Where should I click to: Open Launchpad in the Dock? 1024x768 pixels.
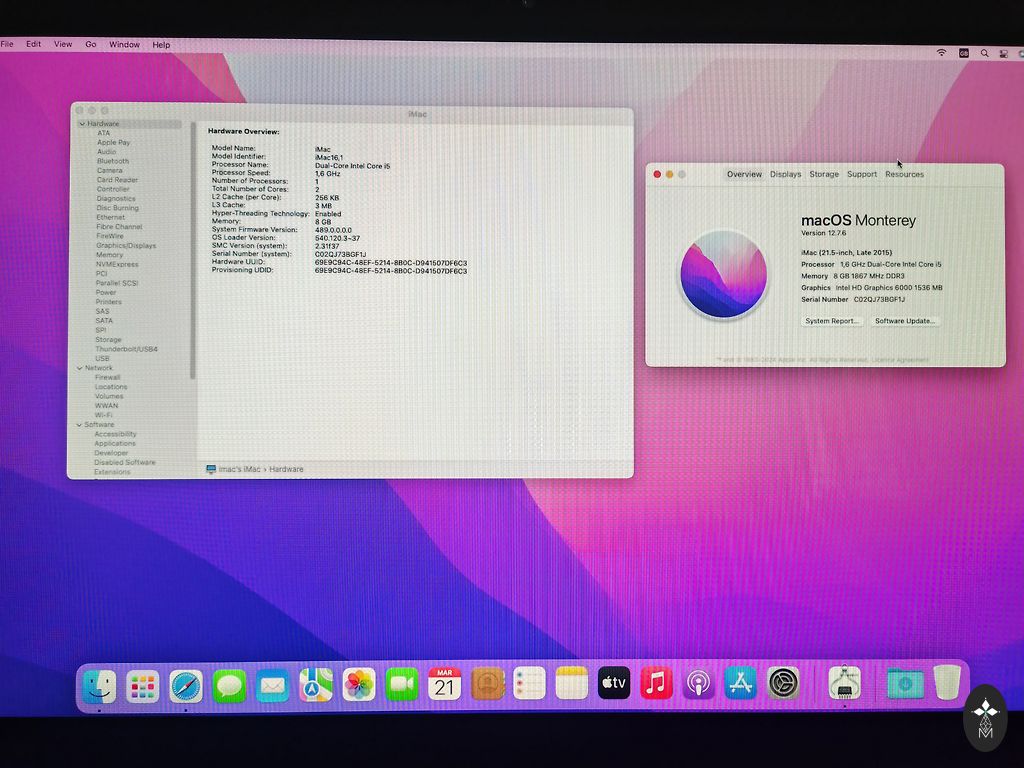click(x=143, y=685)
